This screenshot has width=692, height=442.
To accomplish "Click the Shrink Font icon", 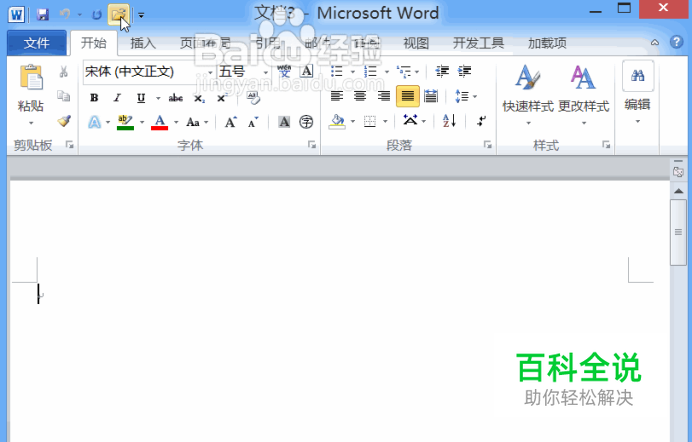I will pyautogui.click(x=253, y=122).
